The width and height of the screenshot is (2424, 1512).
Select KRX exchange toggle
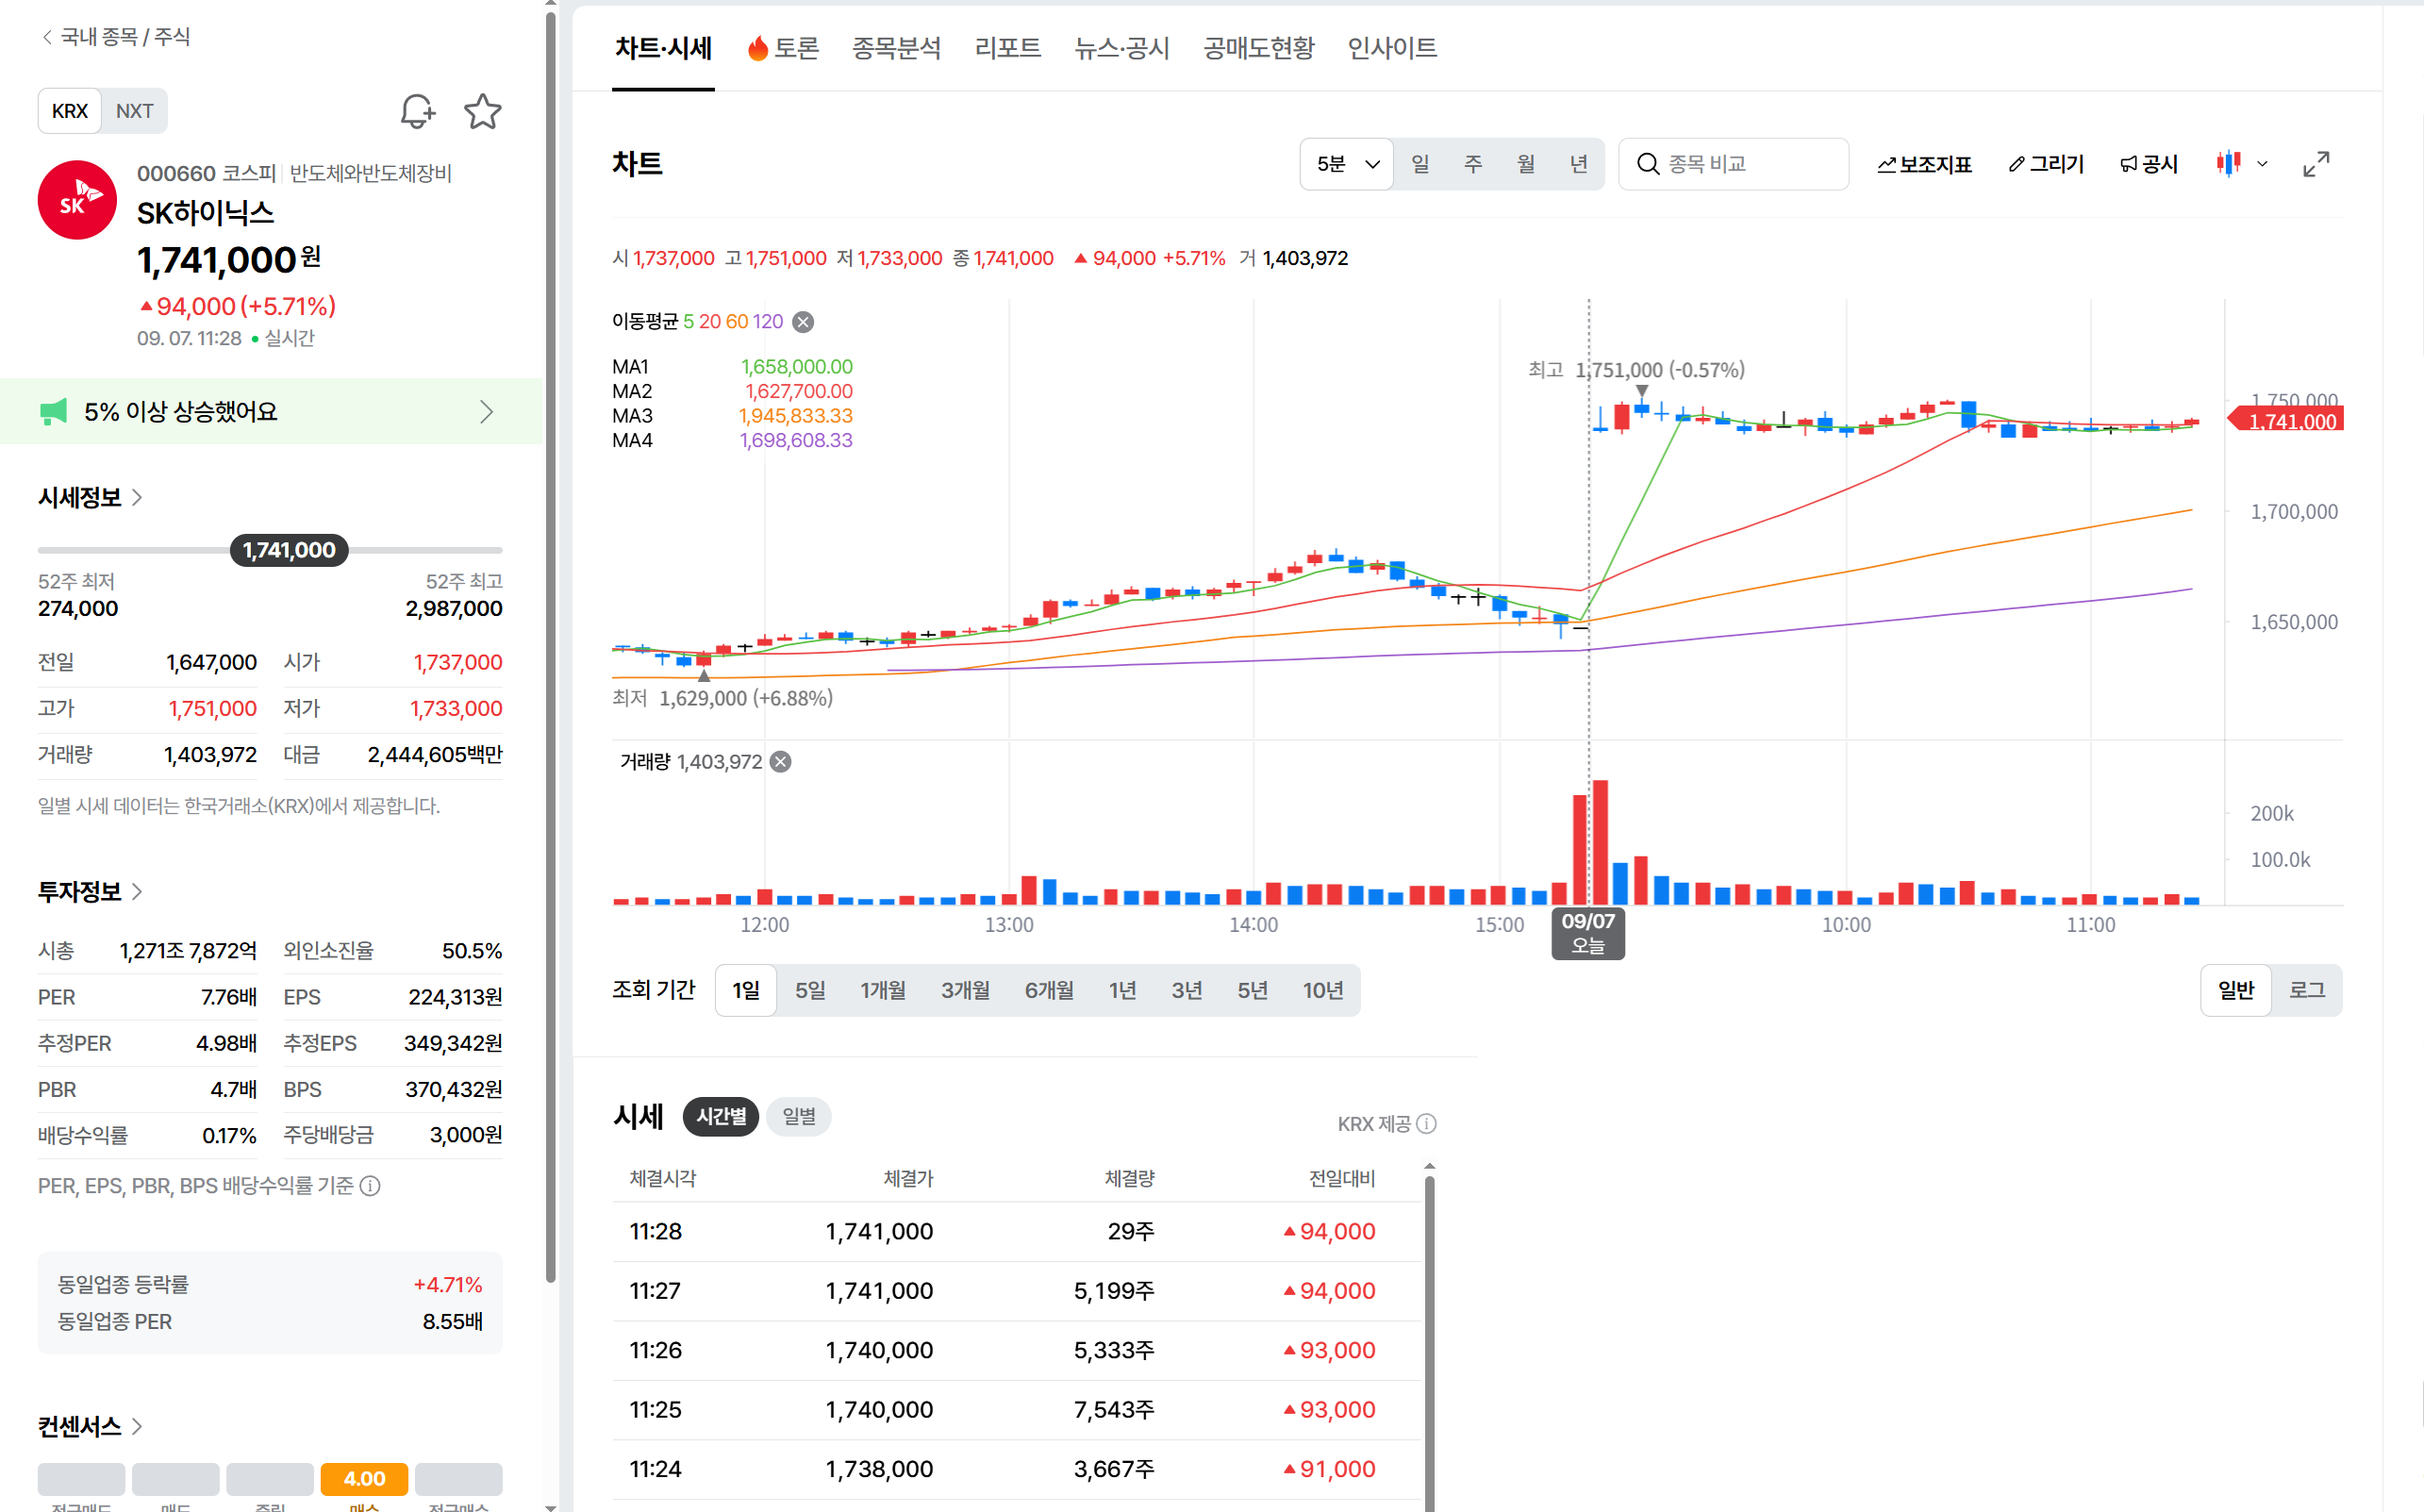[x=70, y=111]
